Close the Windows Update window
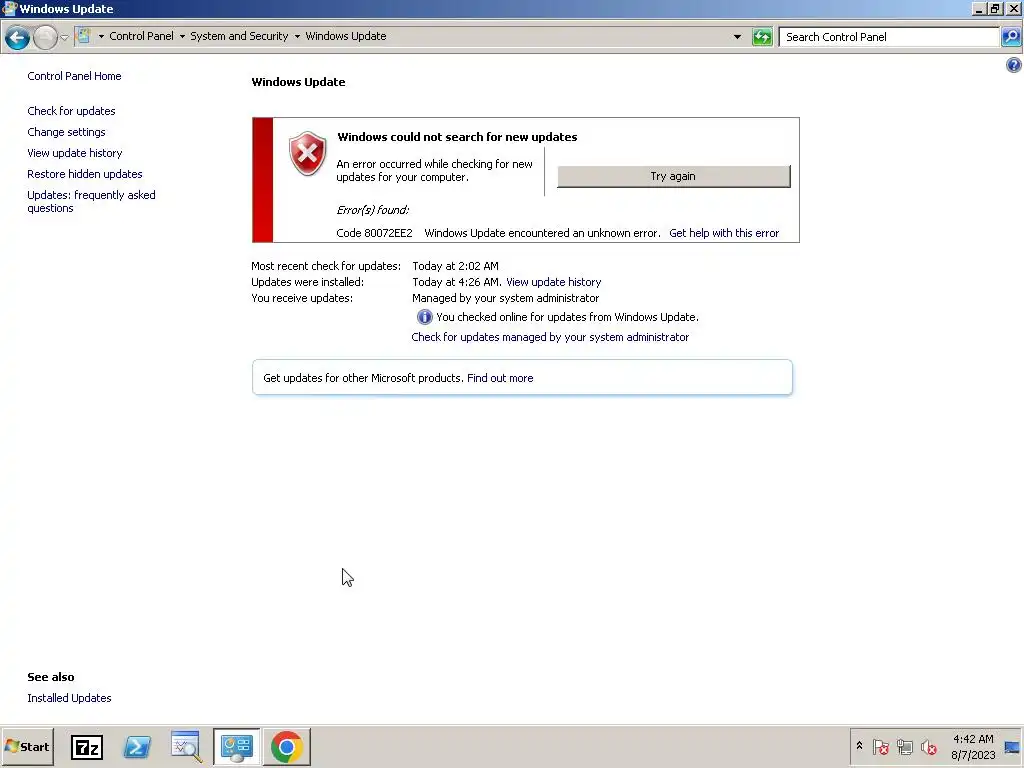The image size is (1024, 768). point(1013,8)
